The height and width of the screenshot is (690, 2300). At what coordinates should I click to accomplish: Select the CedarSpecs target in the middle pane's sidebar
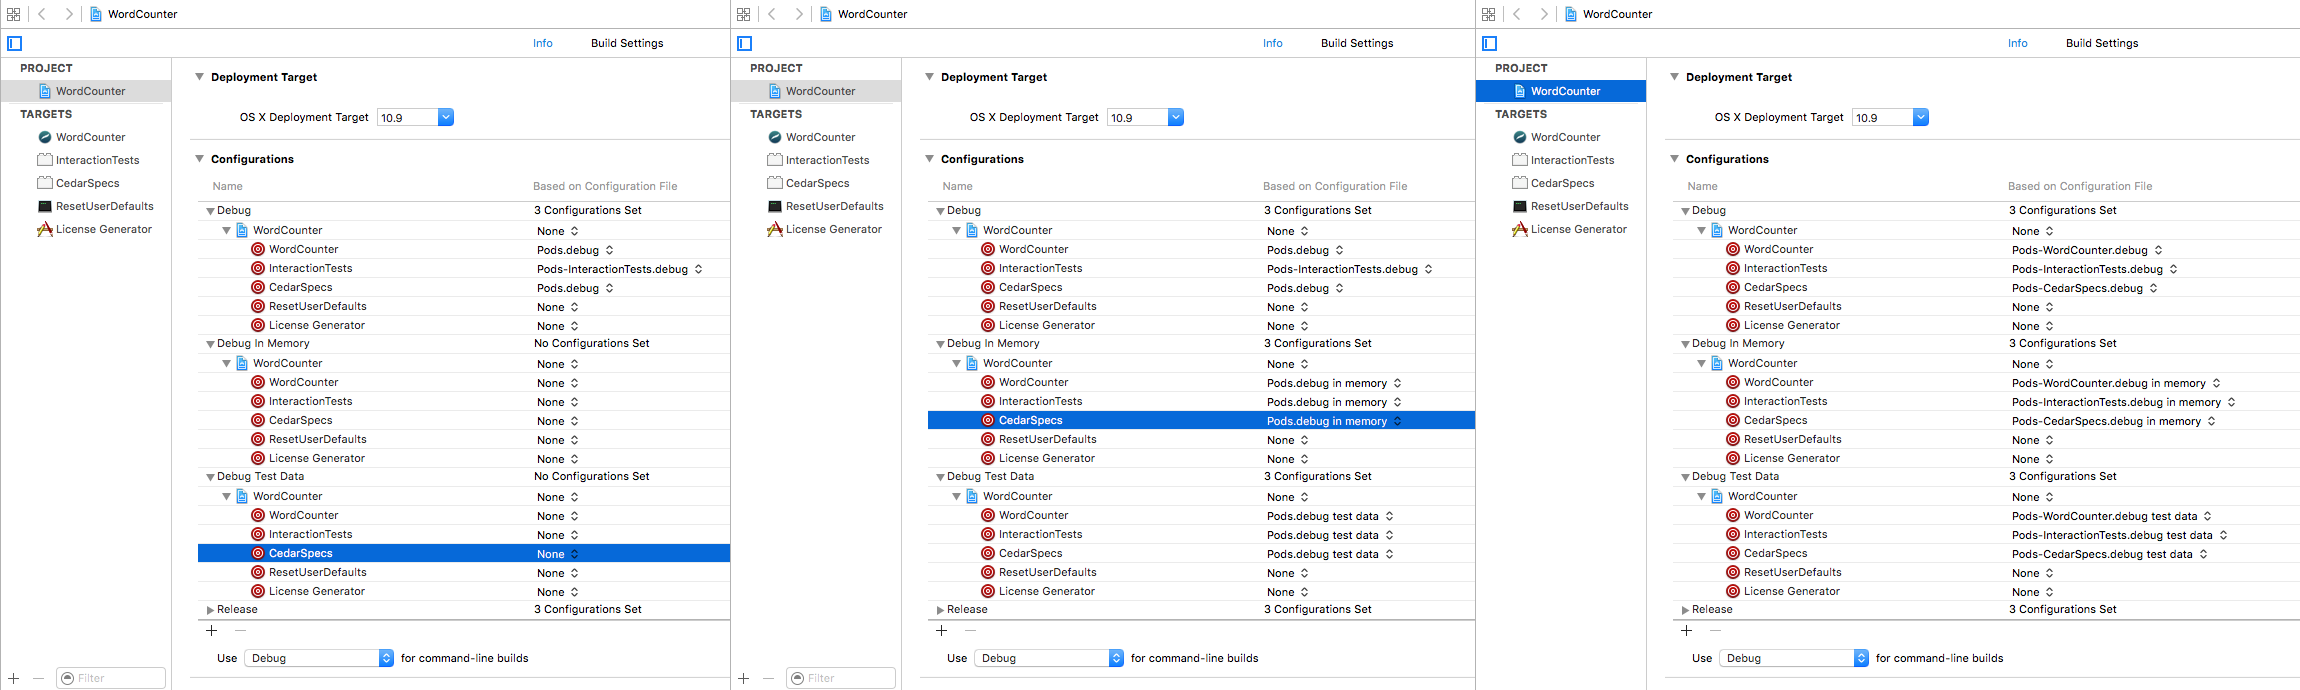[817, 183]
